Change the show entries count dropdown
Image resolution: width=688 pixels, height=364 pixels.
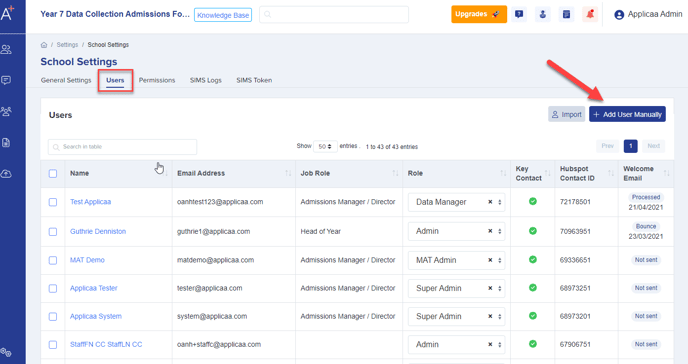[325, 146]
